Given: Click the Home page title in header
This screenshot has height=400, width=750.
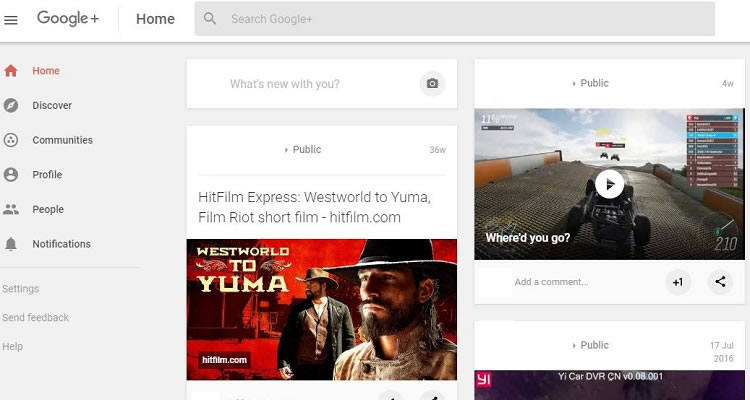Looking at the screenshot, I should click(155, 19).
